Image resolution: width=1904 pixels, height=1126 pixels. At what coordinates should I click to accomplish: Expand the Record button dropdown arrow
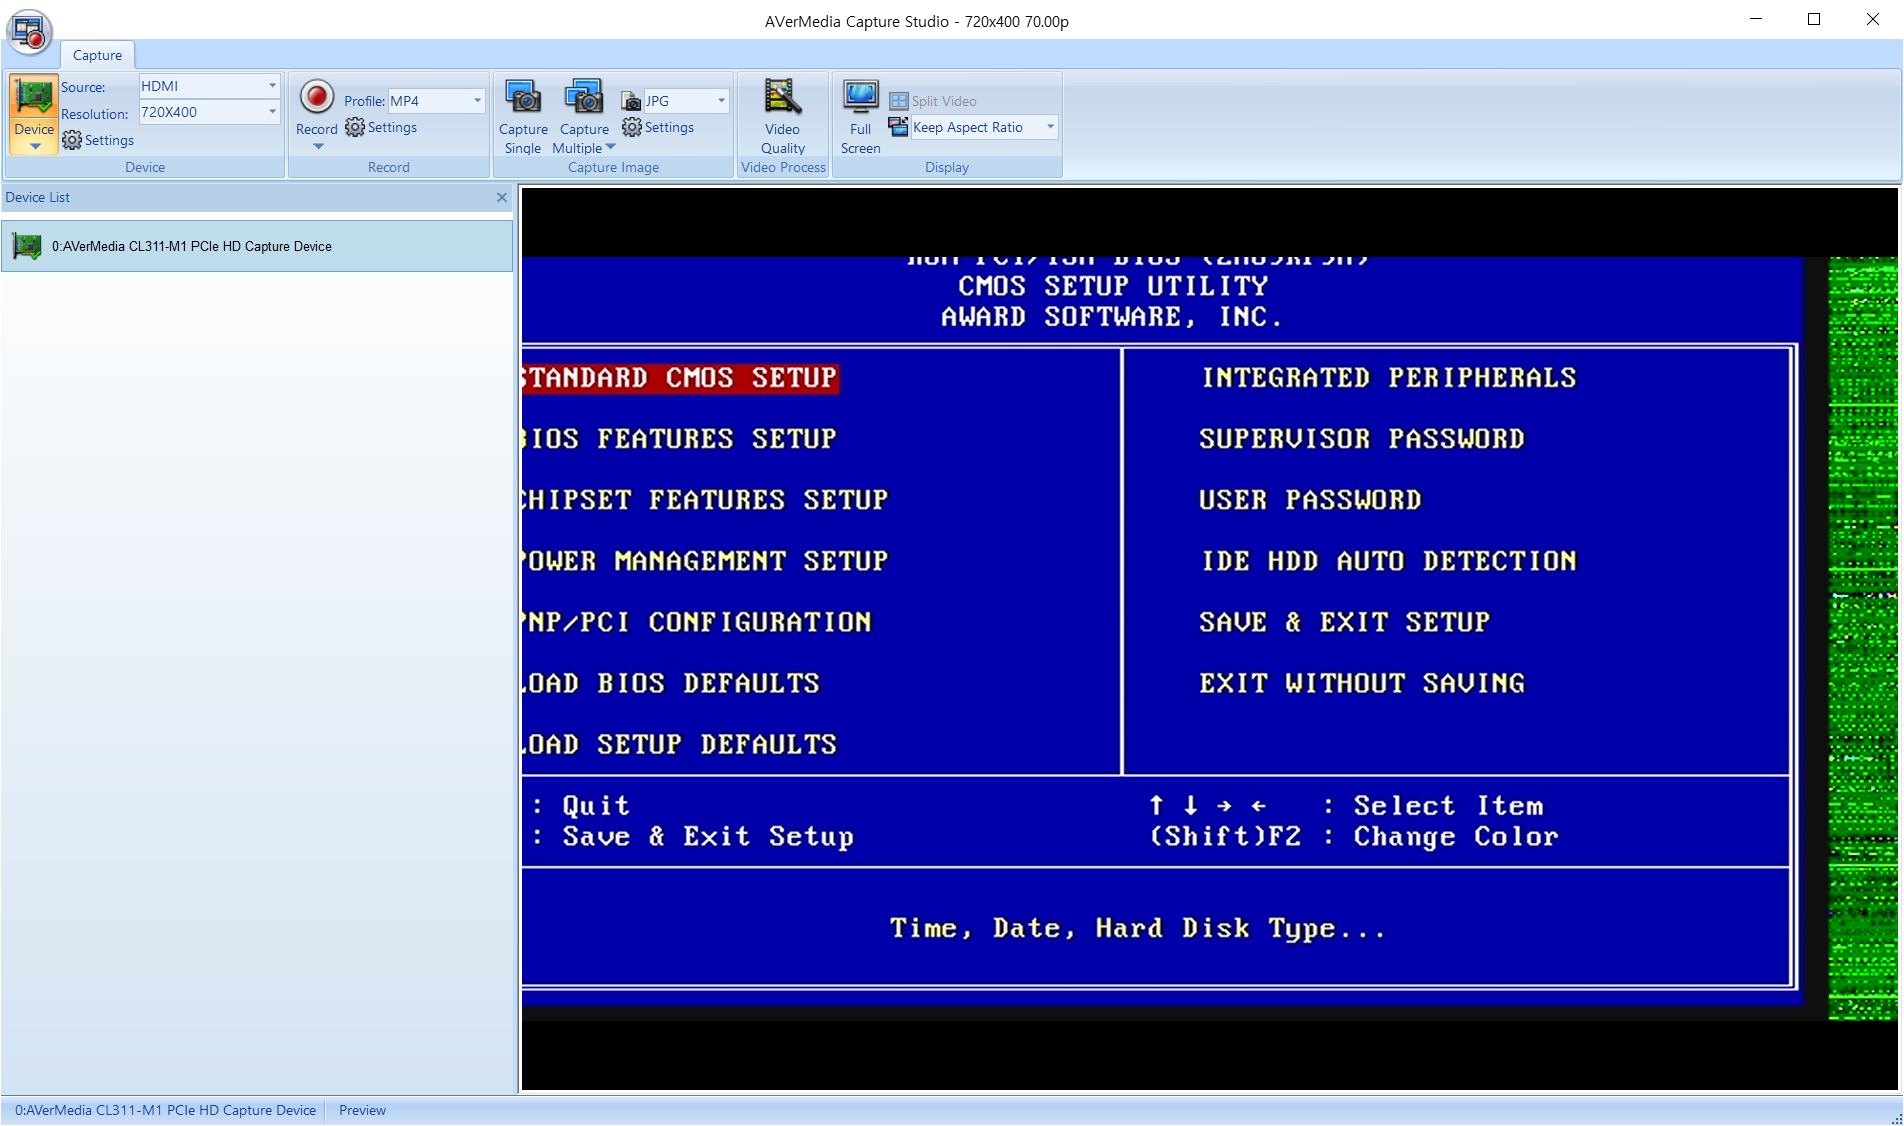click(x=318, y=147)
